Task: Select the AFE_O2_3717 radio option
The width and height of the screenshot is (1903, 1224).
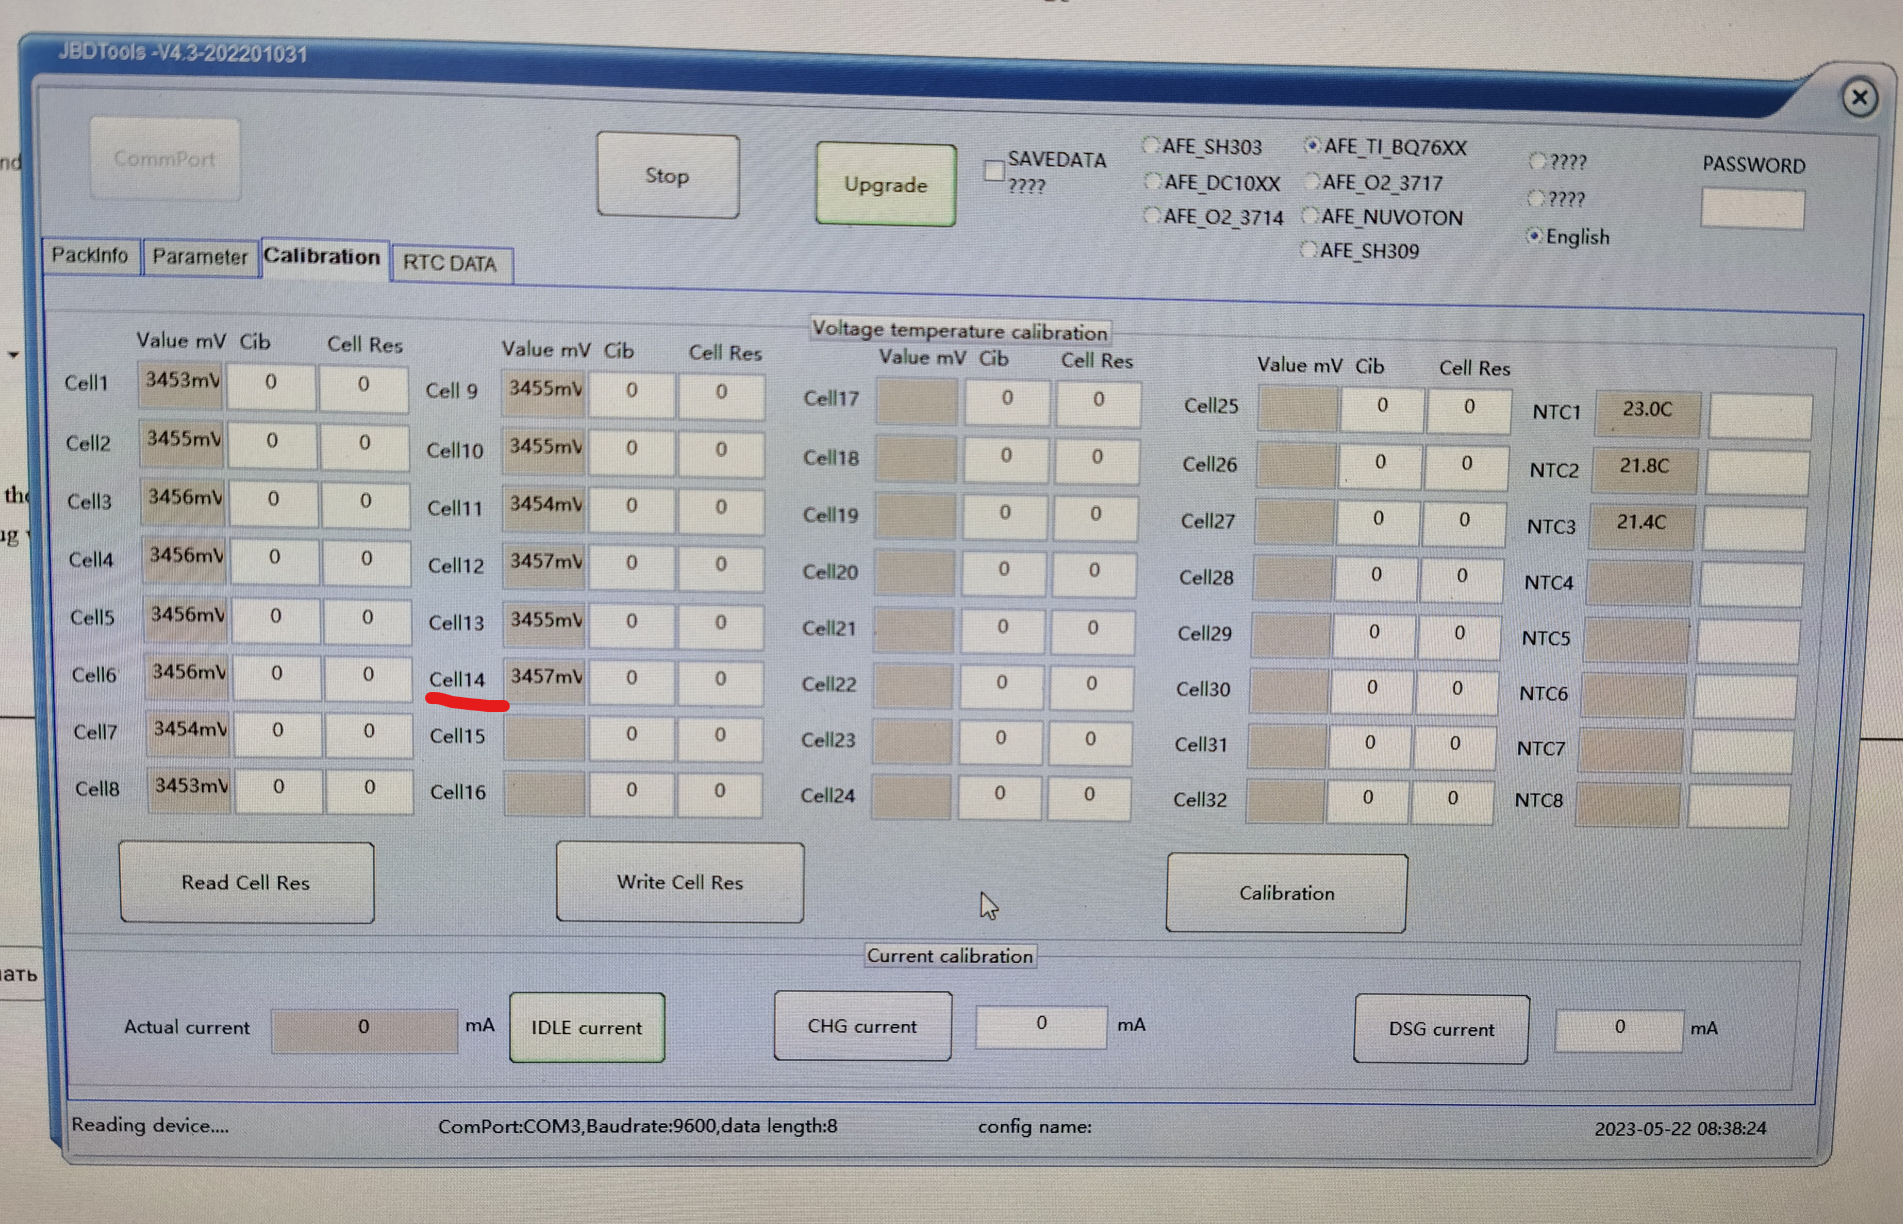Action: click(x=1312, y=181)
